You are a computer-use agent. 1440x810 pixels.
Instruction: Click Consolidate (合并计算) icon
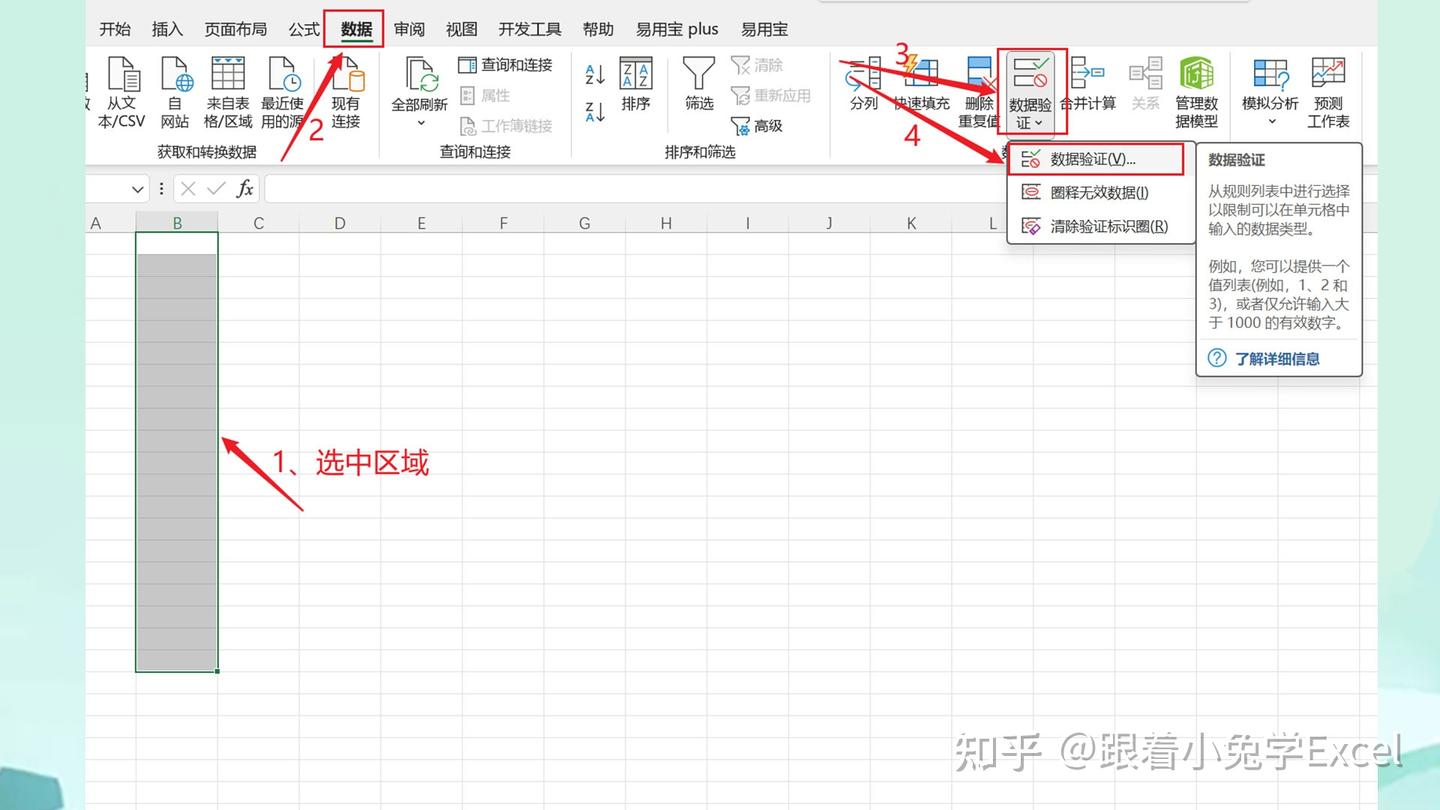tap(1087, 75)
